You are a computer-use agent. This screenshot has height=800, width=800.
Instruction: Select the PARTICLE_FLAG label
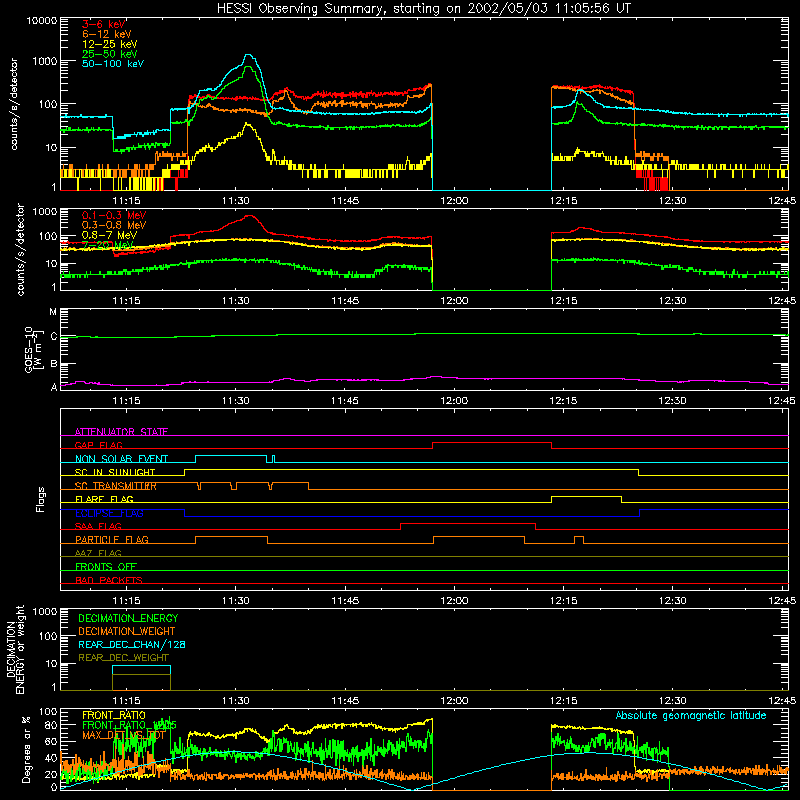(x=112, y=539)
